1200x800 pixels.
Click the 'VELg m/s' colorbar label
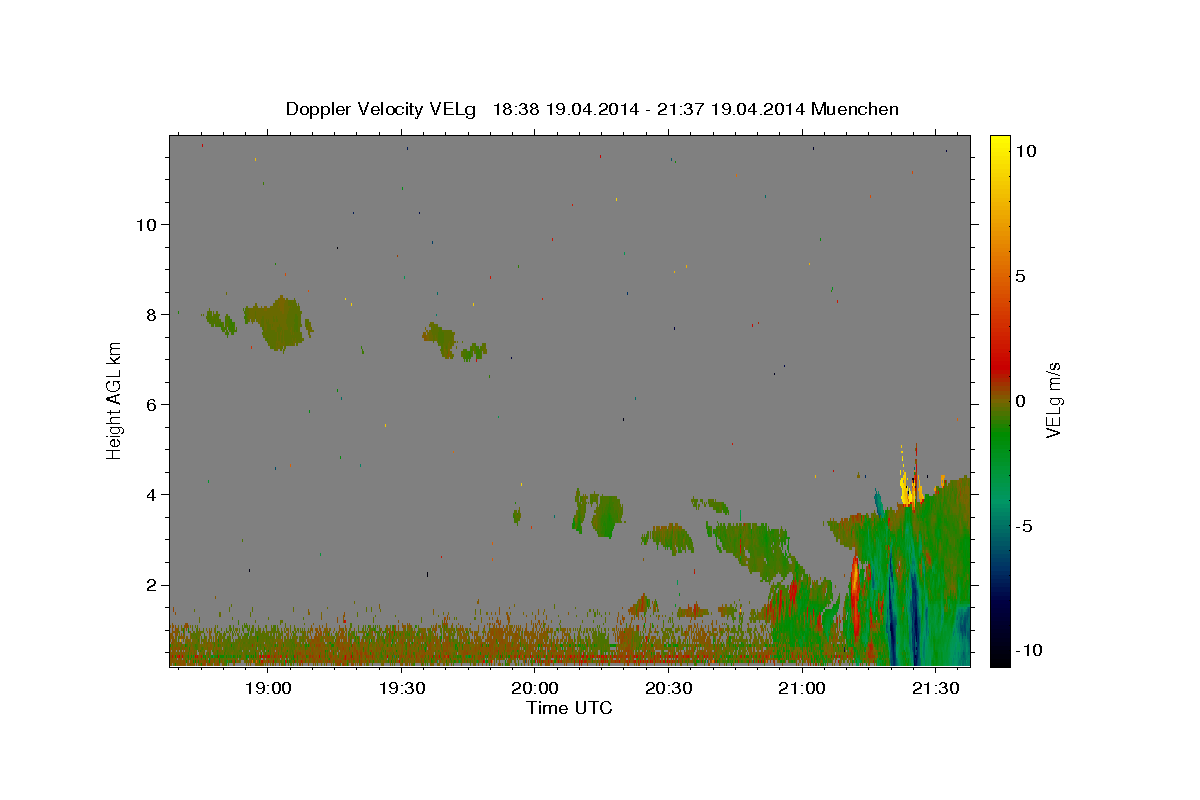click(1053, 399)
